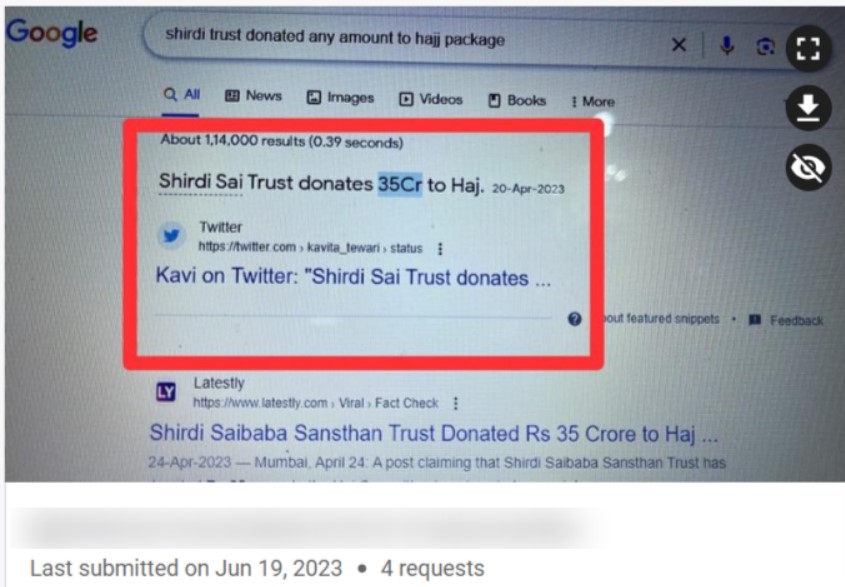
Task: Toggle hide image eye icon
Action: (808, 167)
